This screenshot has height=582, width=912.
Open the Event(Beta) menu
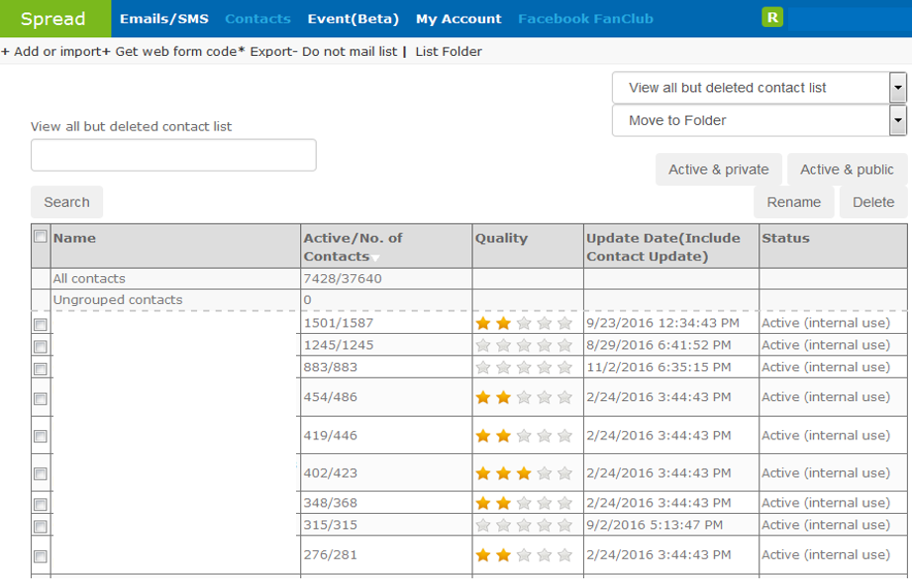tap(353, 19)
